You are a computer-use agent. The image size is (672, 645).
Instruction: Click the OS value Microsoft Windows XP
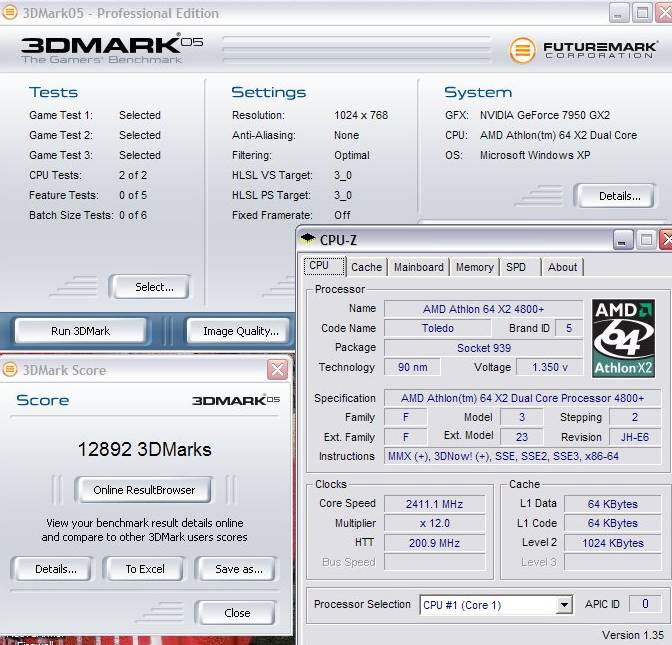coord(535,155)
